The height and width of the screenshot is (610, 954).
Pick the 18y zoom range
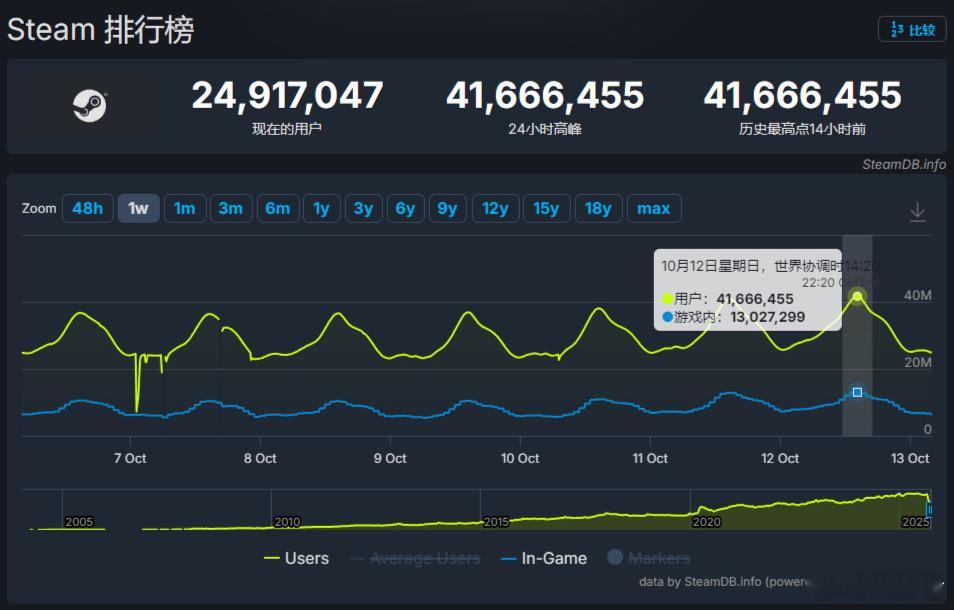[598, 209]
